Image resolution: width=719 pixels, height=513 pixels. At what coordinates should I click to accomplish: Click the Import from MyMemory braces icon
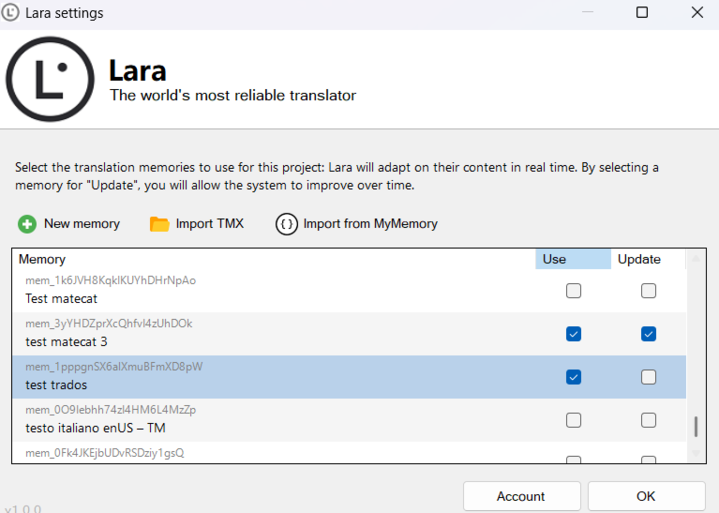[286, 224]
